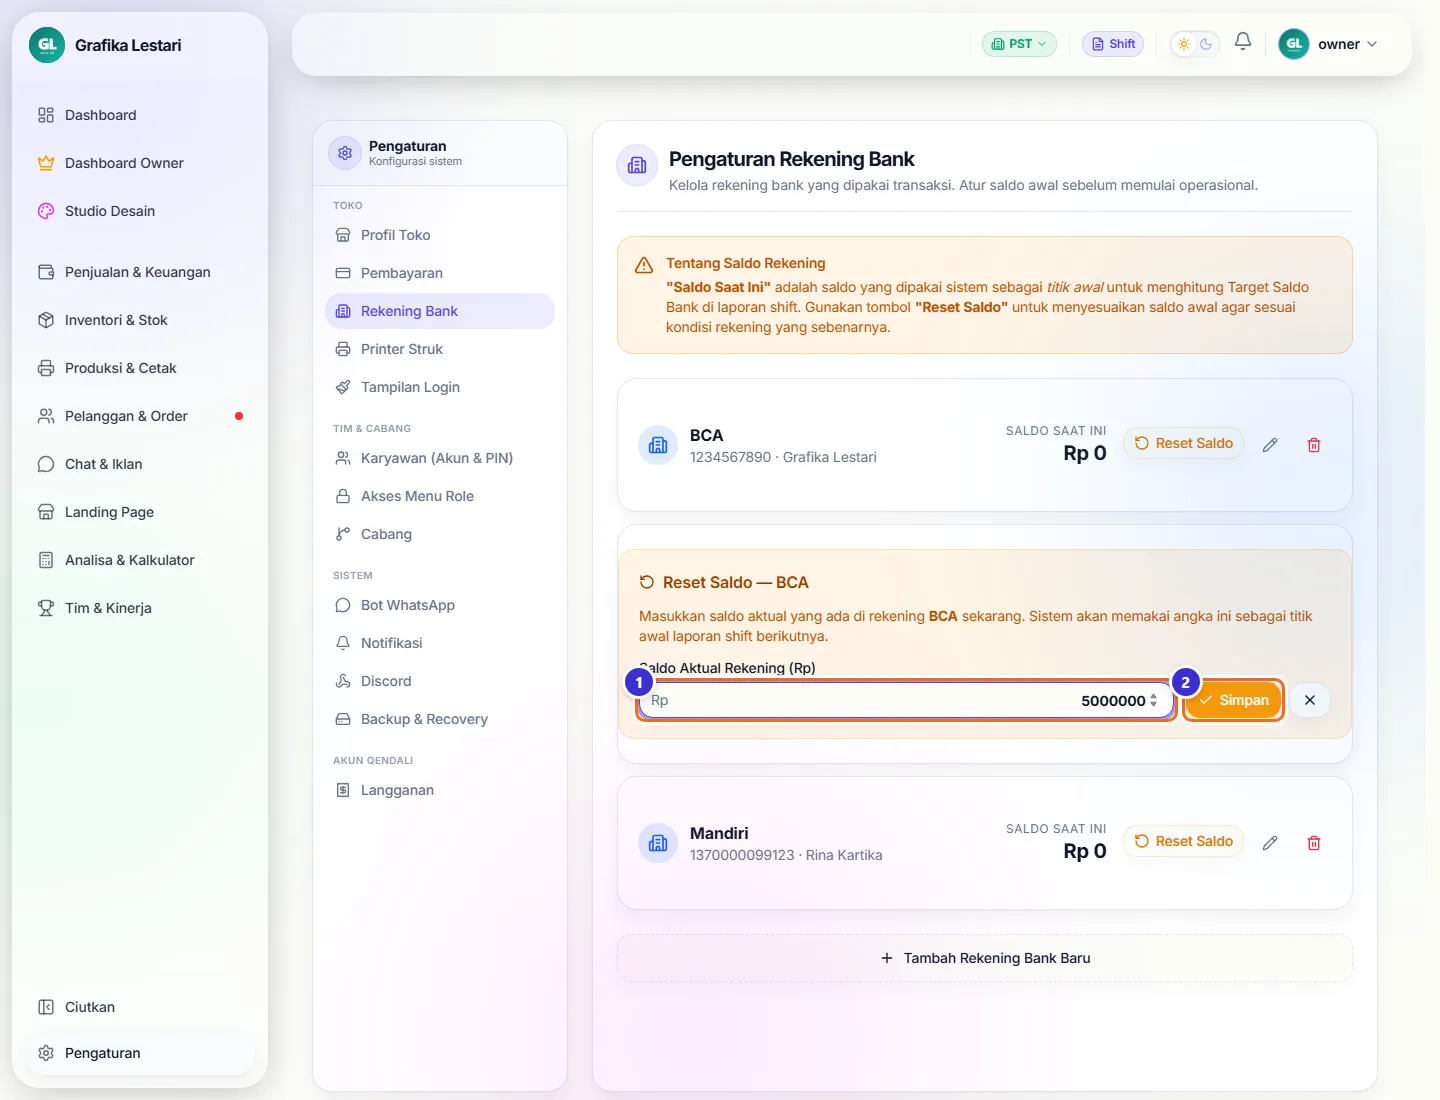Select Printer Struk settings

click(x=440, y=349)
